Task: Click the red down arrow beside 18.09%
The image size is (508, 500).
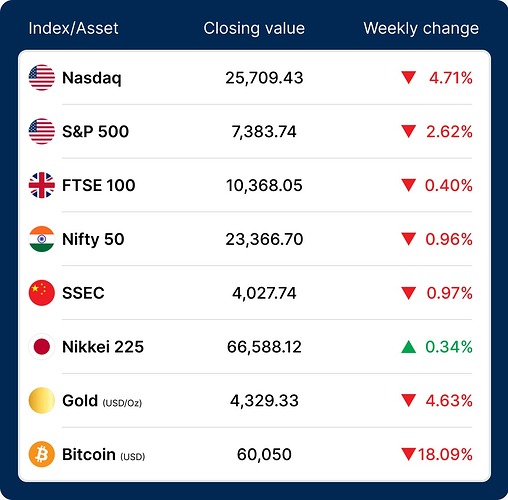Action: click(x=408, y=455)
